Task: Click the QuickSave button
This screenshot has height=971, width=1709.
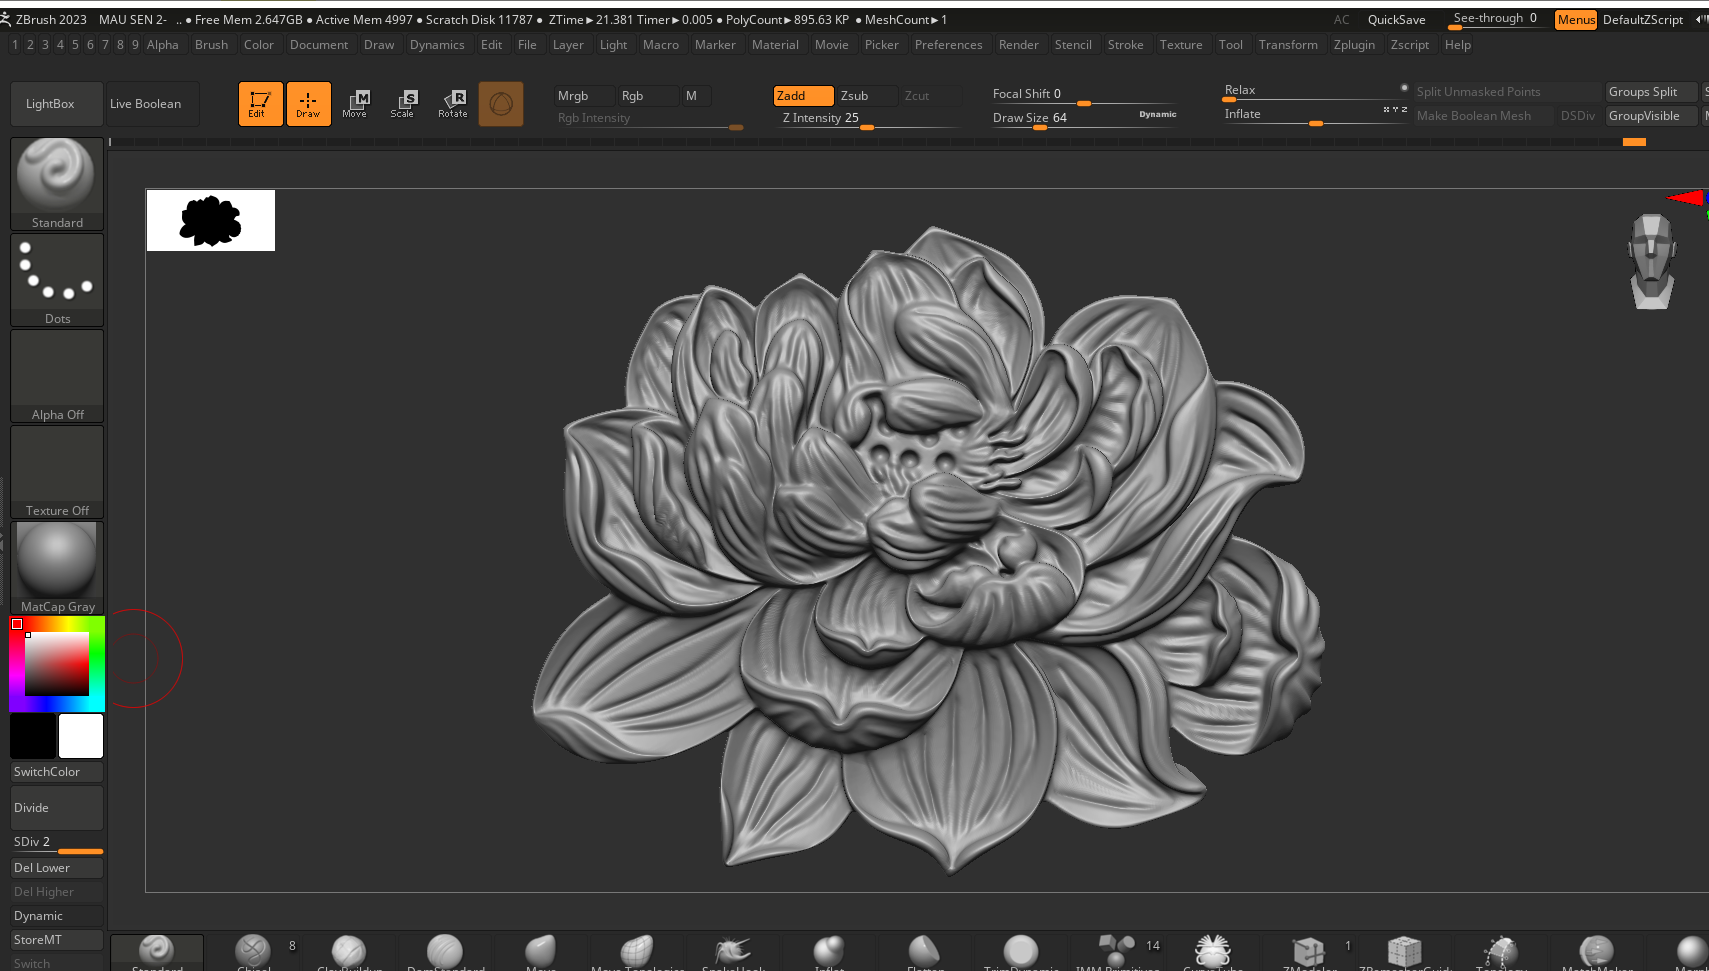Action: click(x=1396, y=20)
